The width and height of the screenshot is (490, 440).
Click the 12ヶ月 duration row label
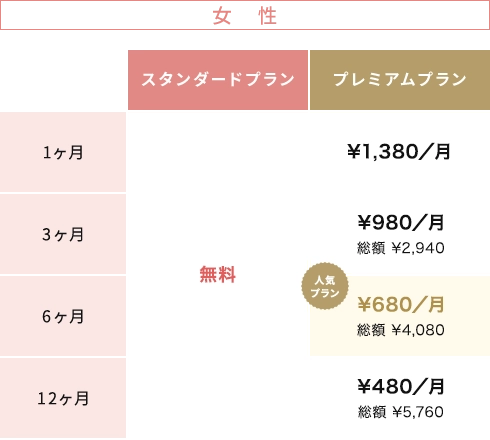coord(63,398)
